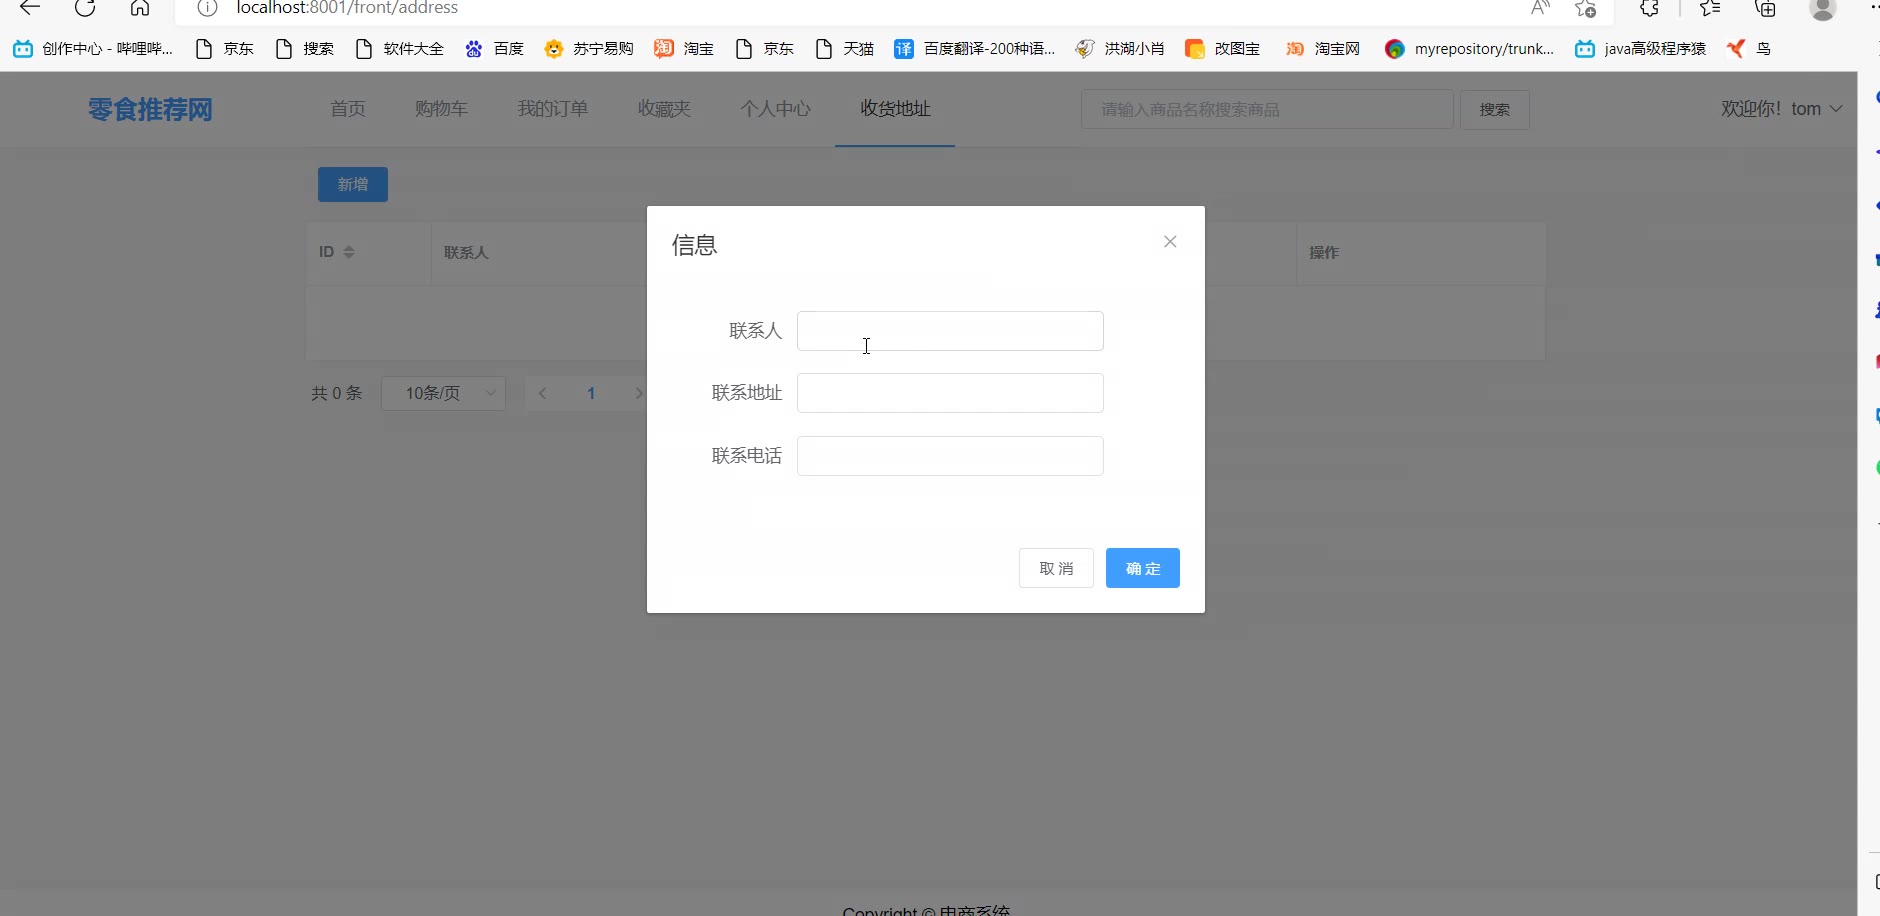Open the 洪湖小肖 bookmark
The height and width of the screenshot is (916, 1880).
tap(1120, 49)
